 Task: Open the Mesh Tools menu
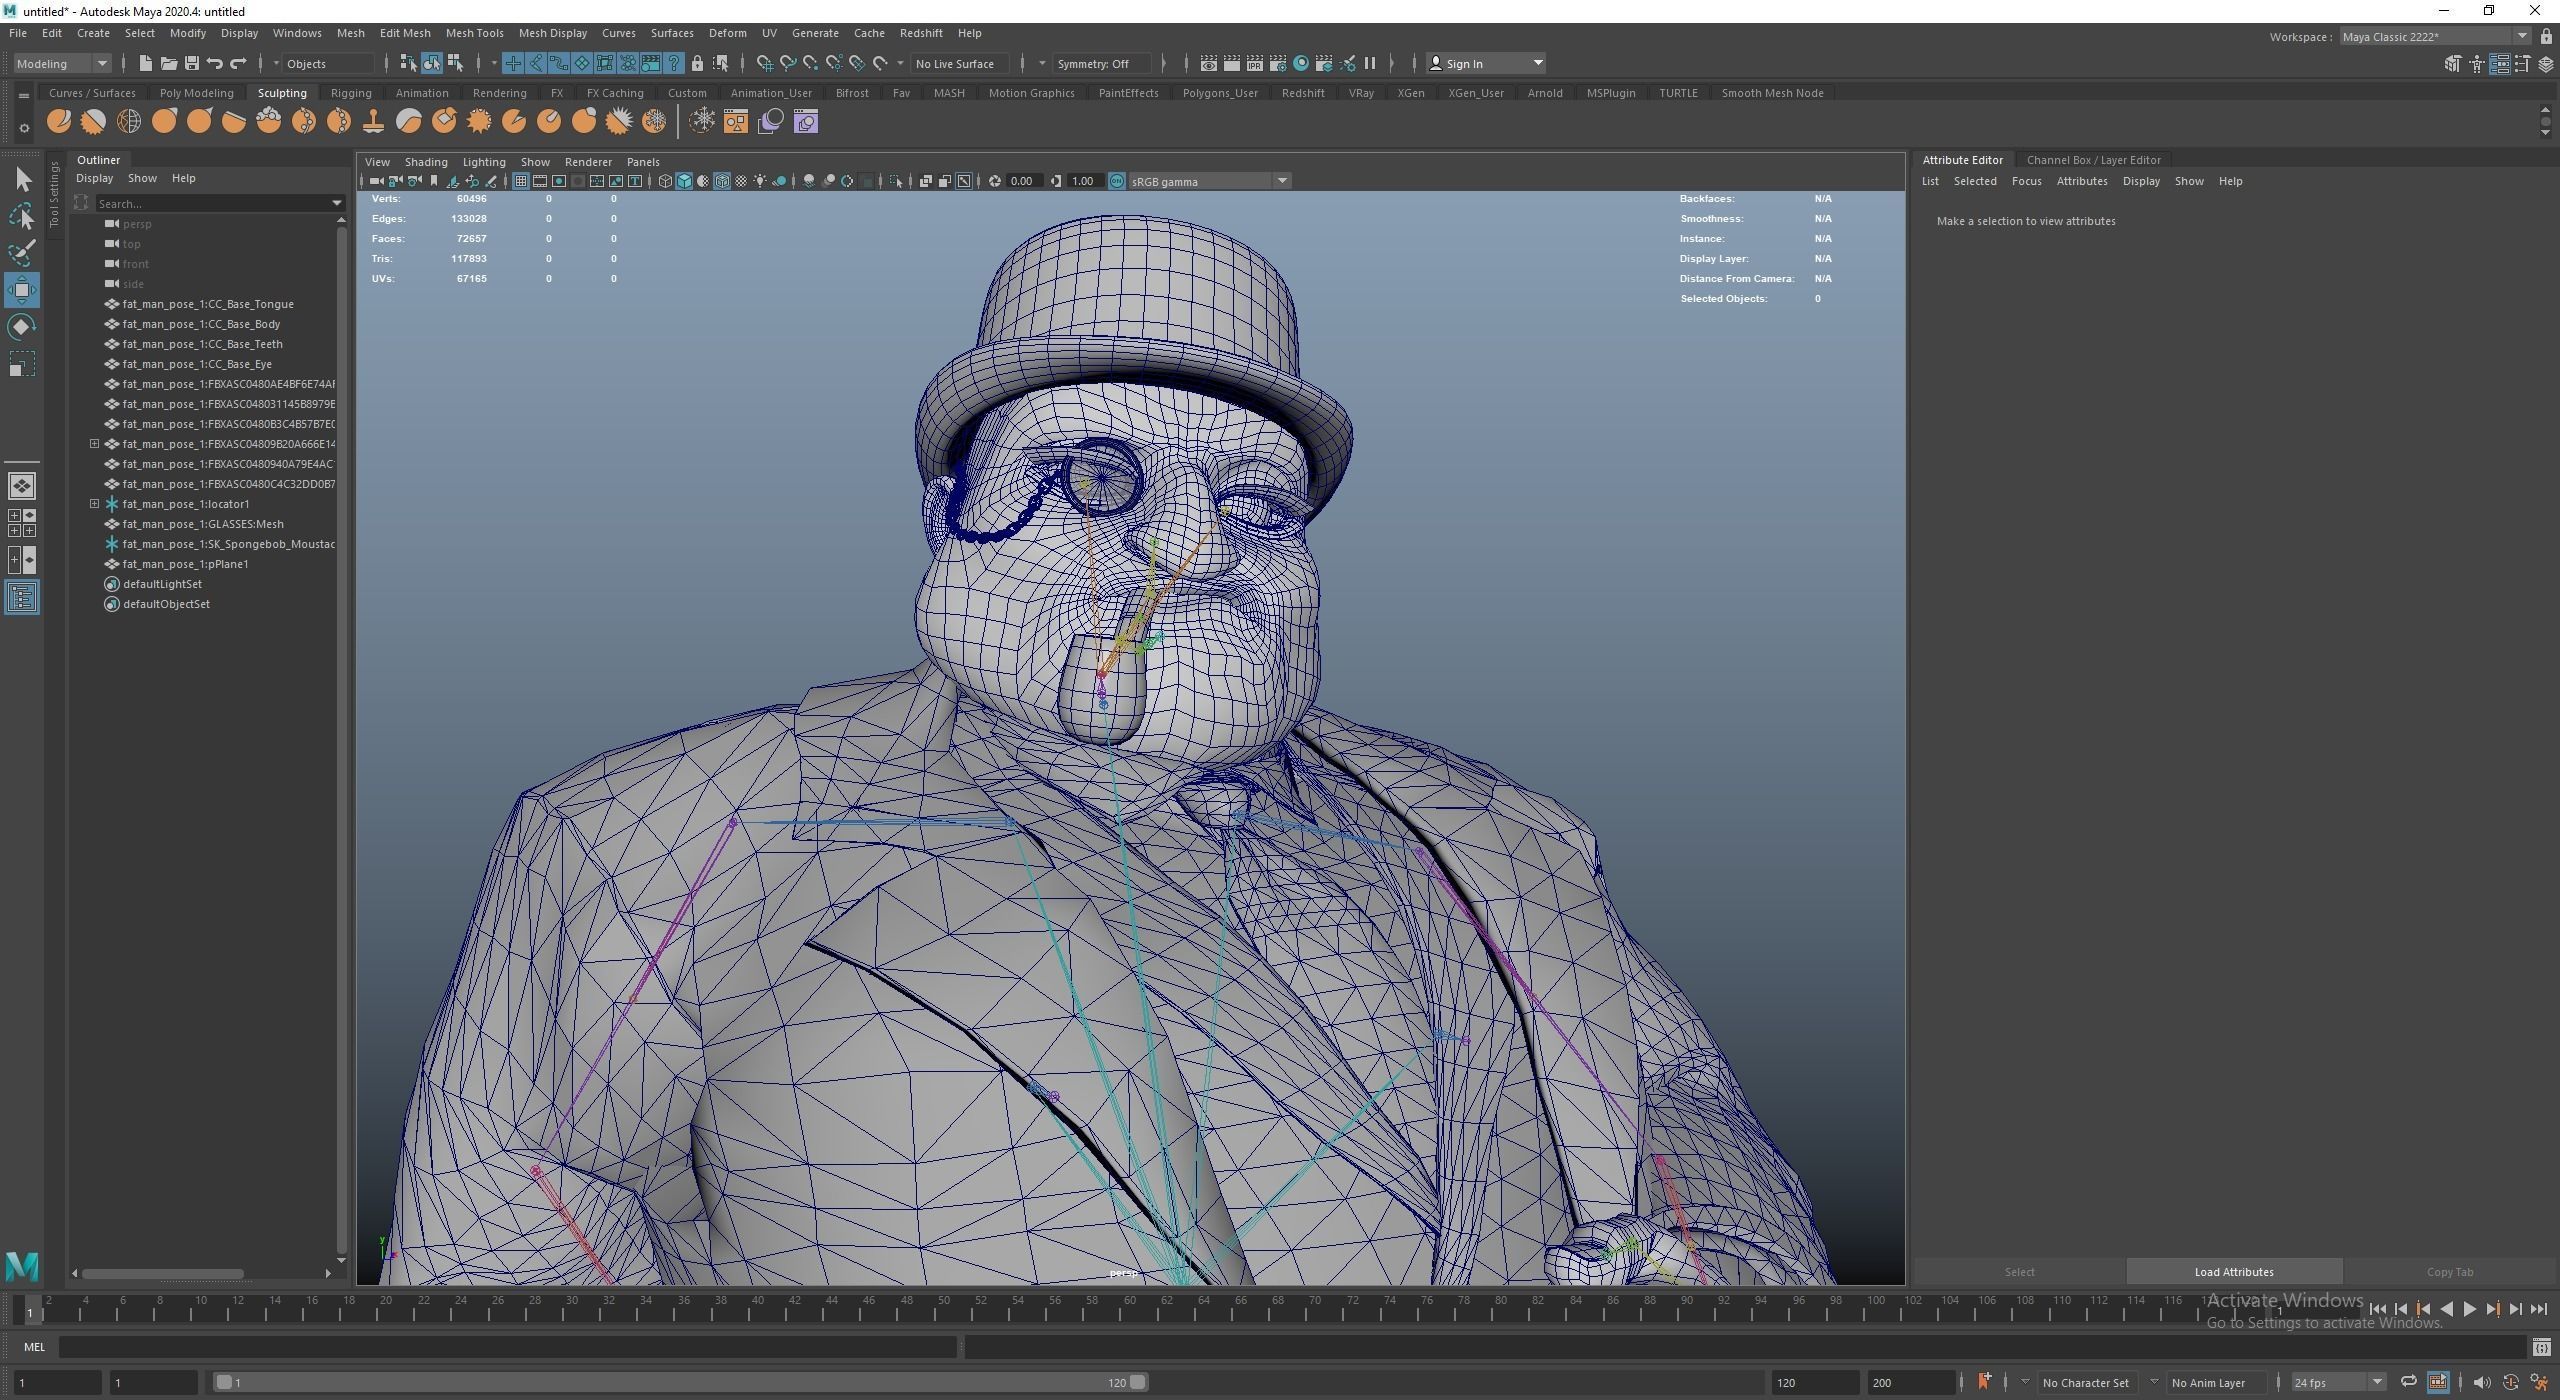(474, 33)
